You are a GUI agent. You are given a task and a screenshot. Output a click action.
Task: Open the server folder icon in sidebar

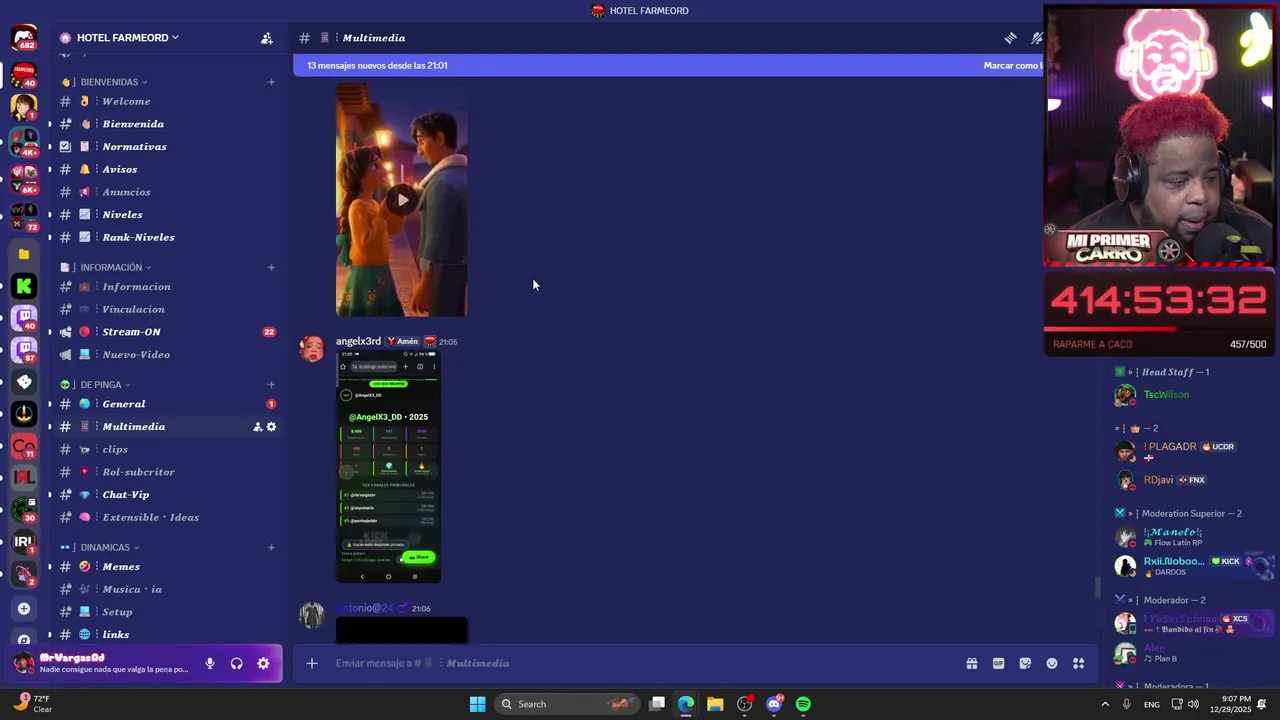pos(24,254)
